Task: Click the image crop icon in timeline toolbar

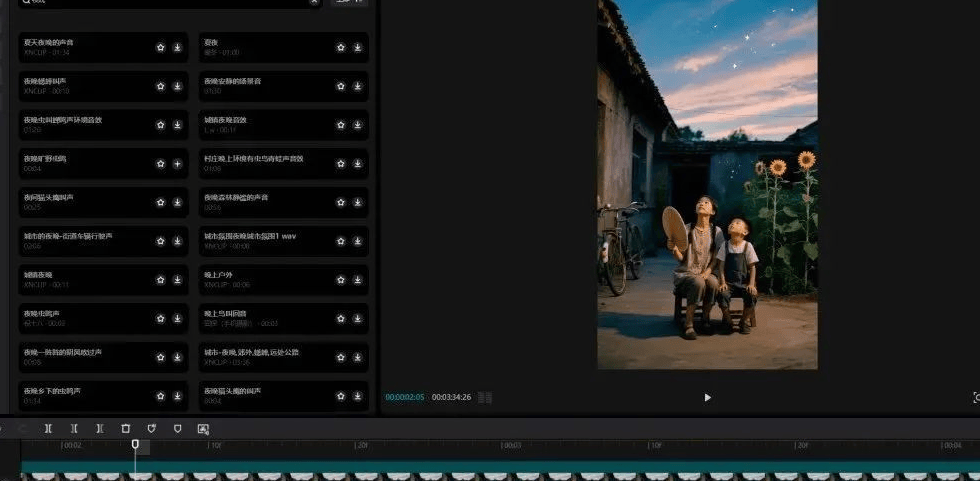Action: pos(203,428)
